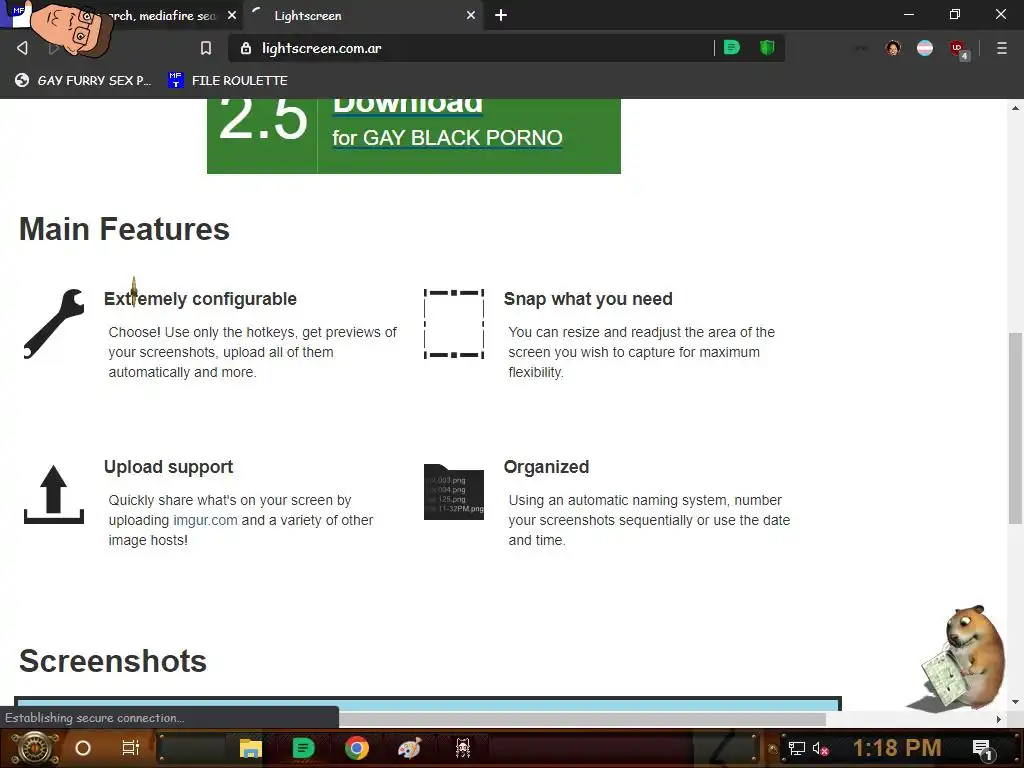This screenshot has width=1024, height=768.
Task: Open the green shield icon in address bar
Action: coord(767,48)
